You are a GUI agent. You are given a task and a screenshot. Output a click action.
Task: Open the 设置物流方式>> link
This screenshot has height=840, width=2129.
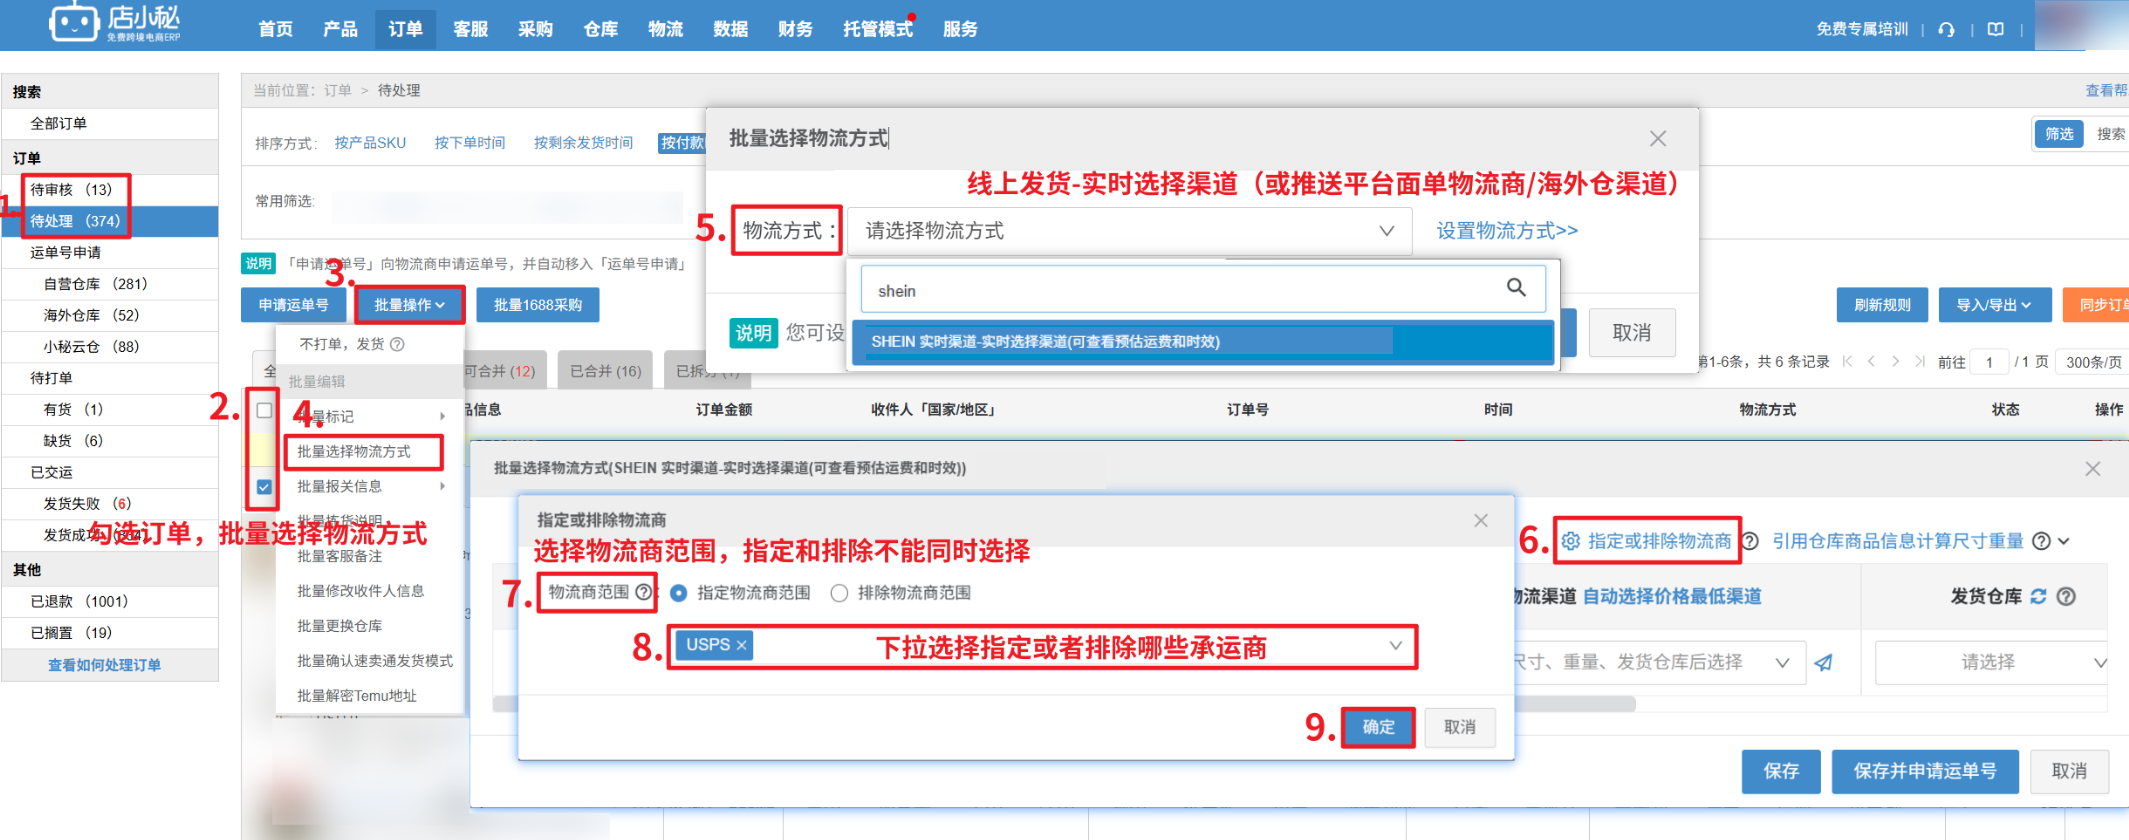1507,231
